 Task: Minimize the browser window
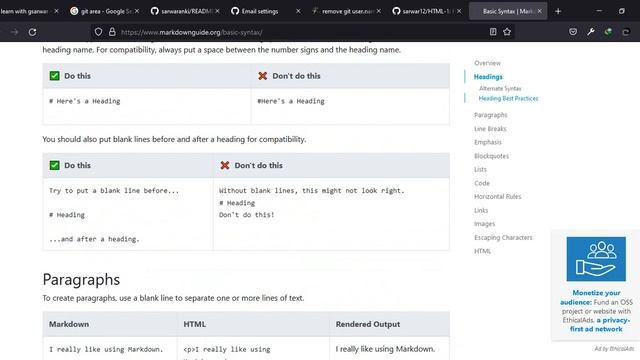[599, 11]
